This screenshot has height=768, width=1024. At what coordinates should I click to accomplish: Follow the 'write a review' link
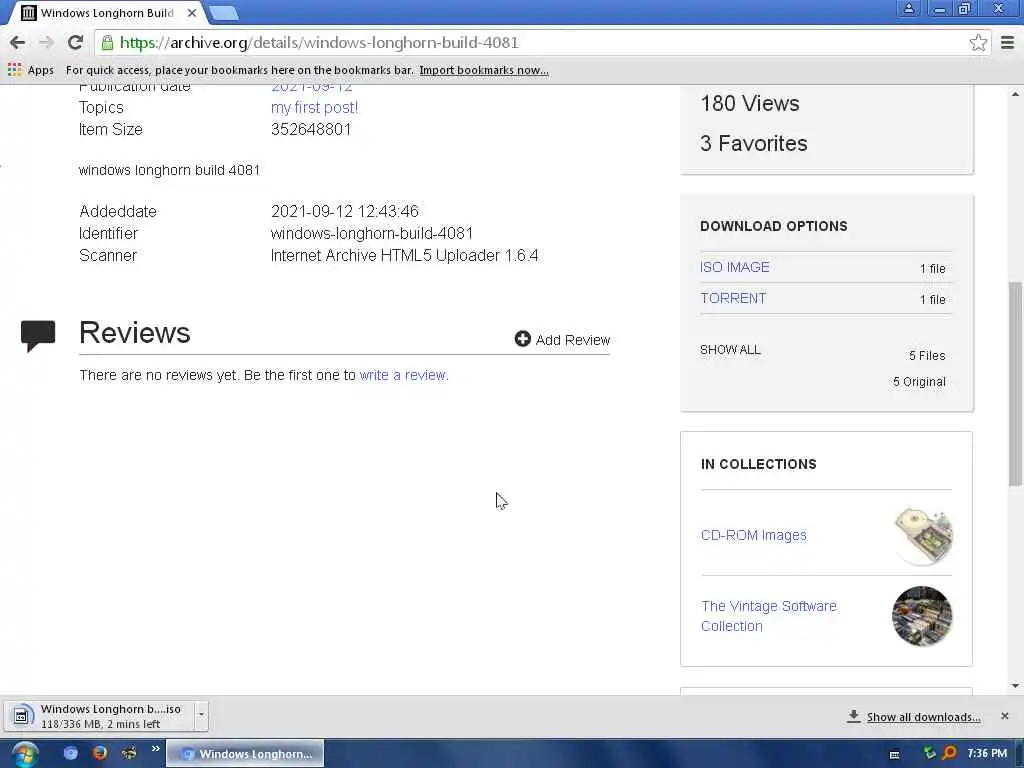[x=404, y=375]
